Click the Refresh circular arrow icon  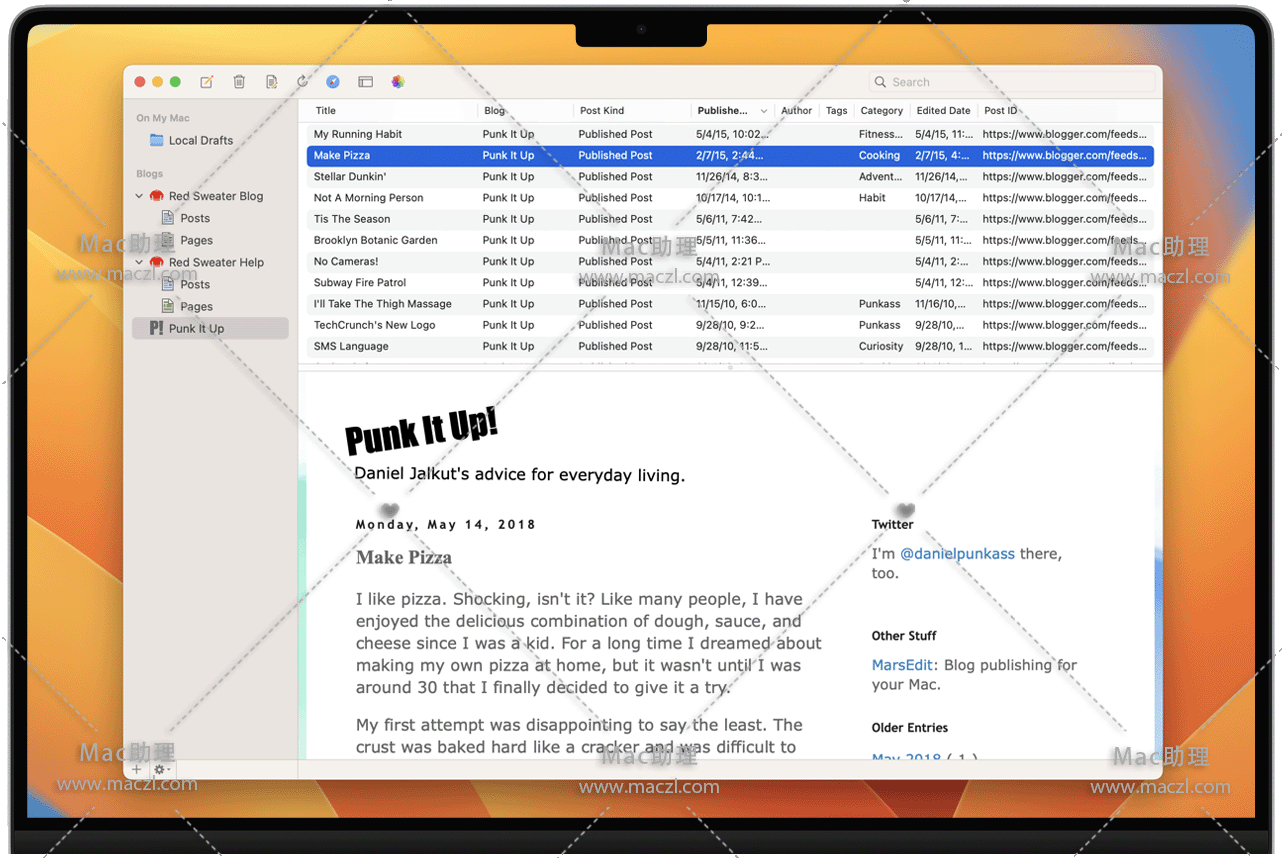pos(302,82)
